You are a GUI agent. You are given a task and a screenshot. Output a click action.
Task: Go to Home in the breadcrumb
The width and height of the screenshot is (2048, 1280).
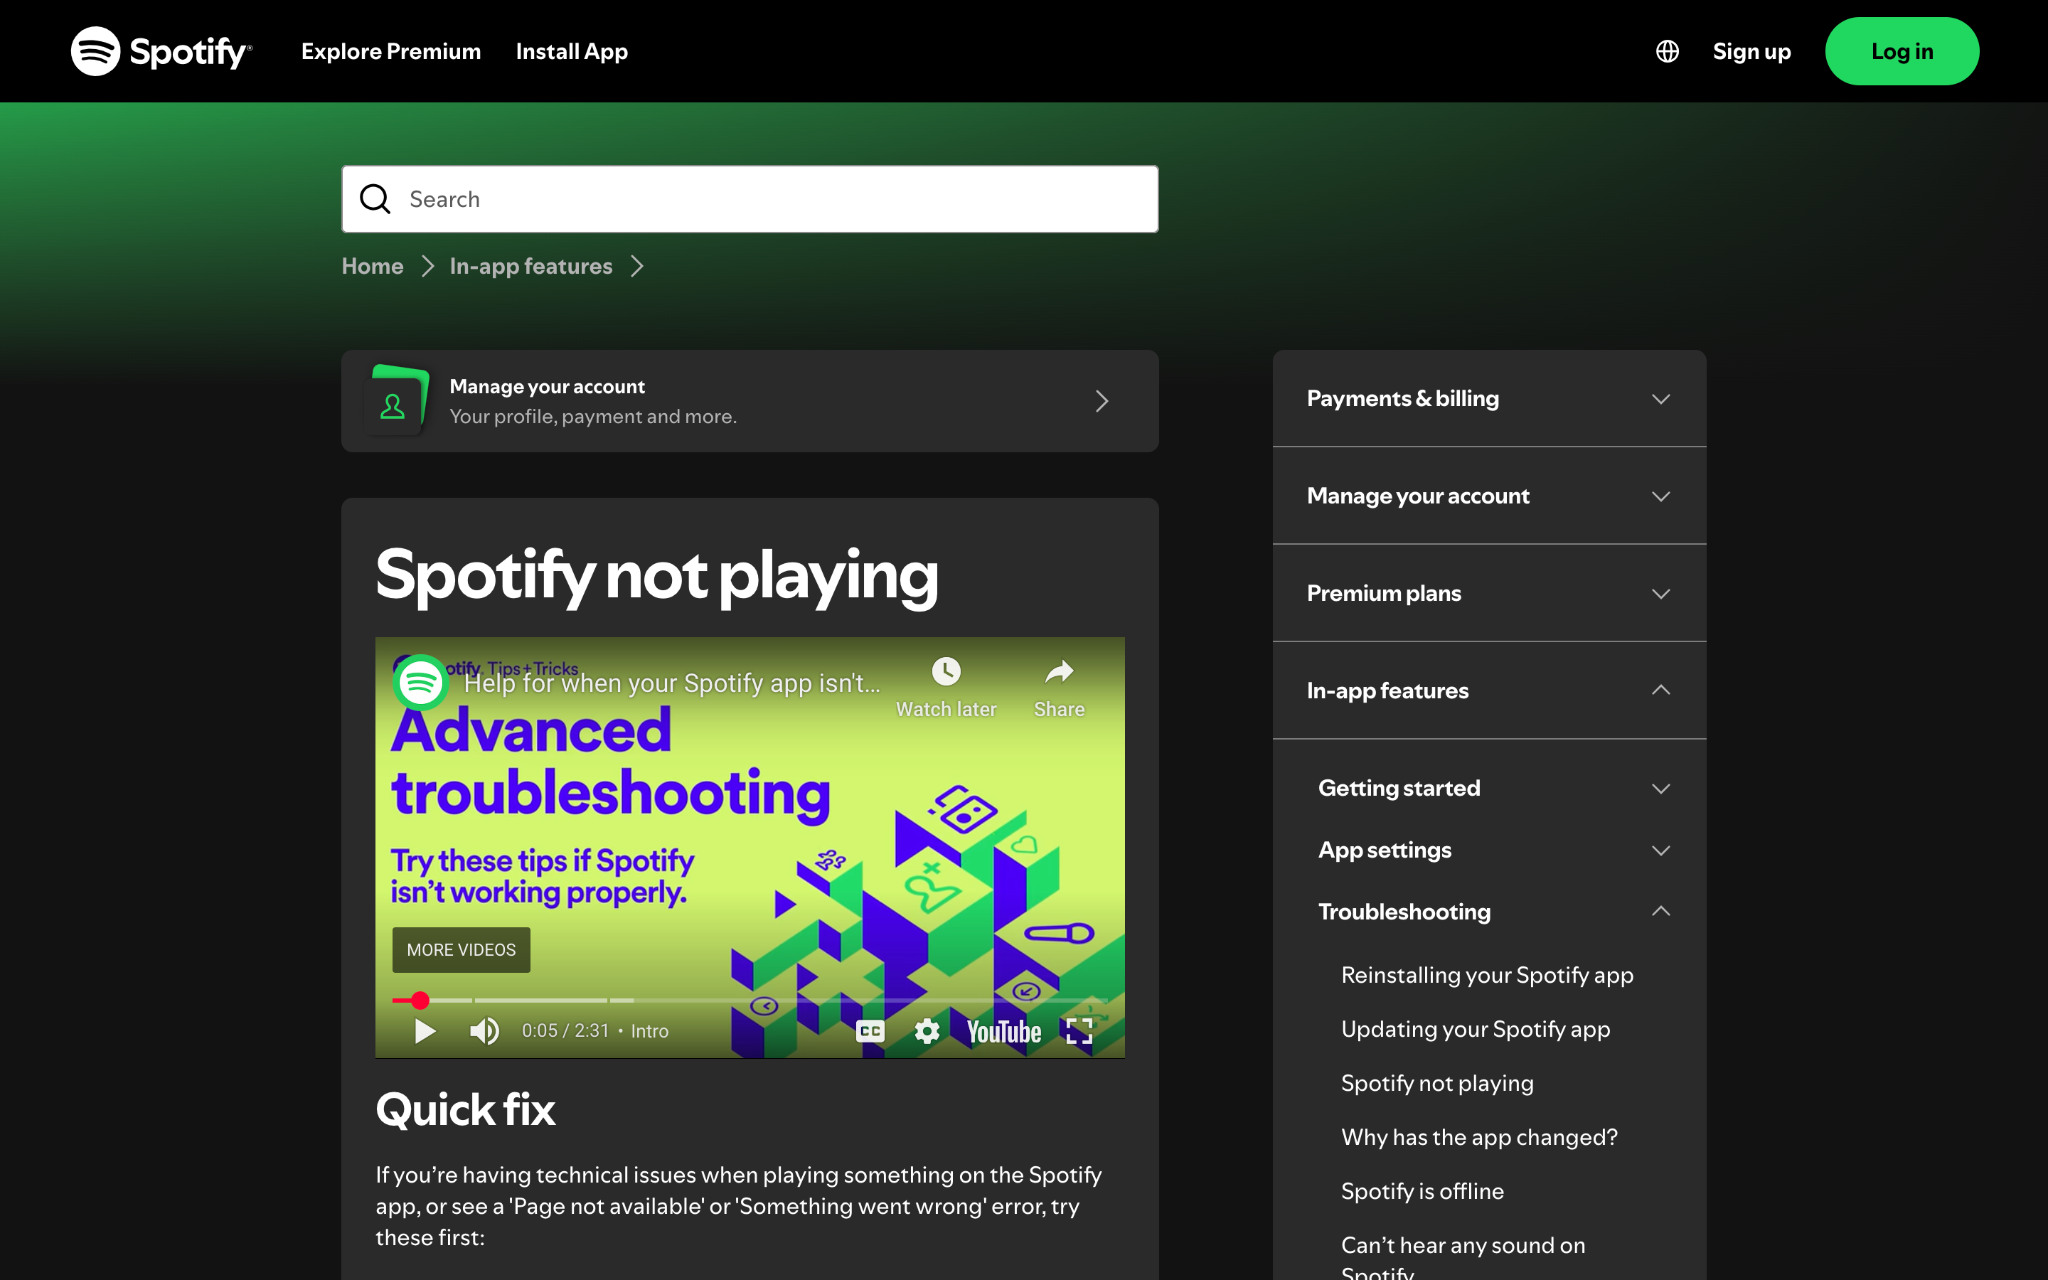coord(372,266)
